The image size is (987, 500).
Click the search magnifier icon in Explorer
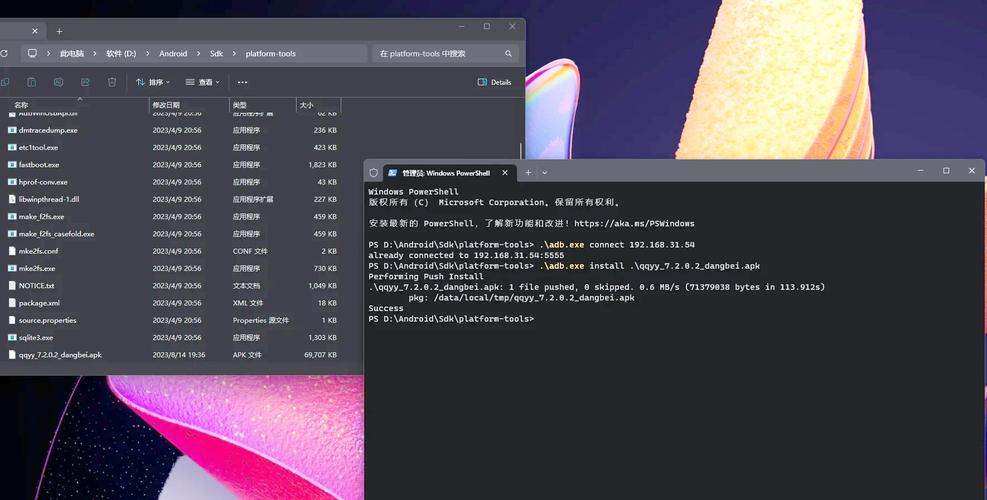pos(508,54)
